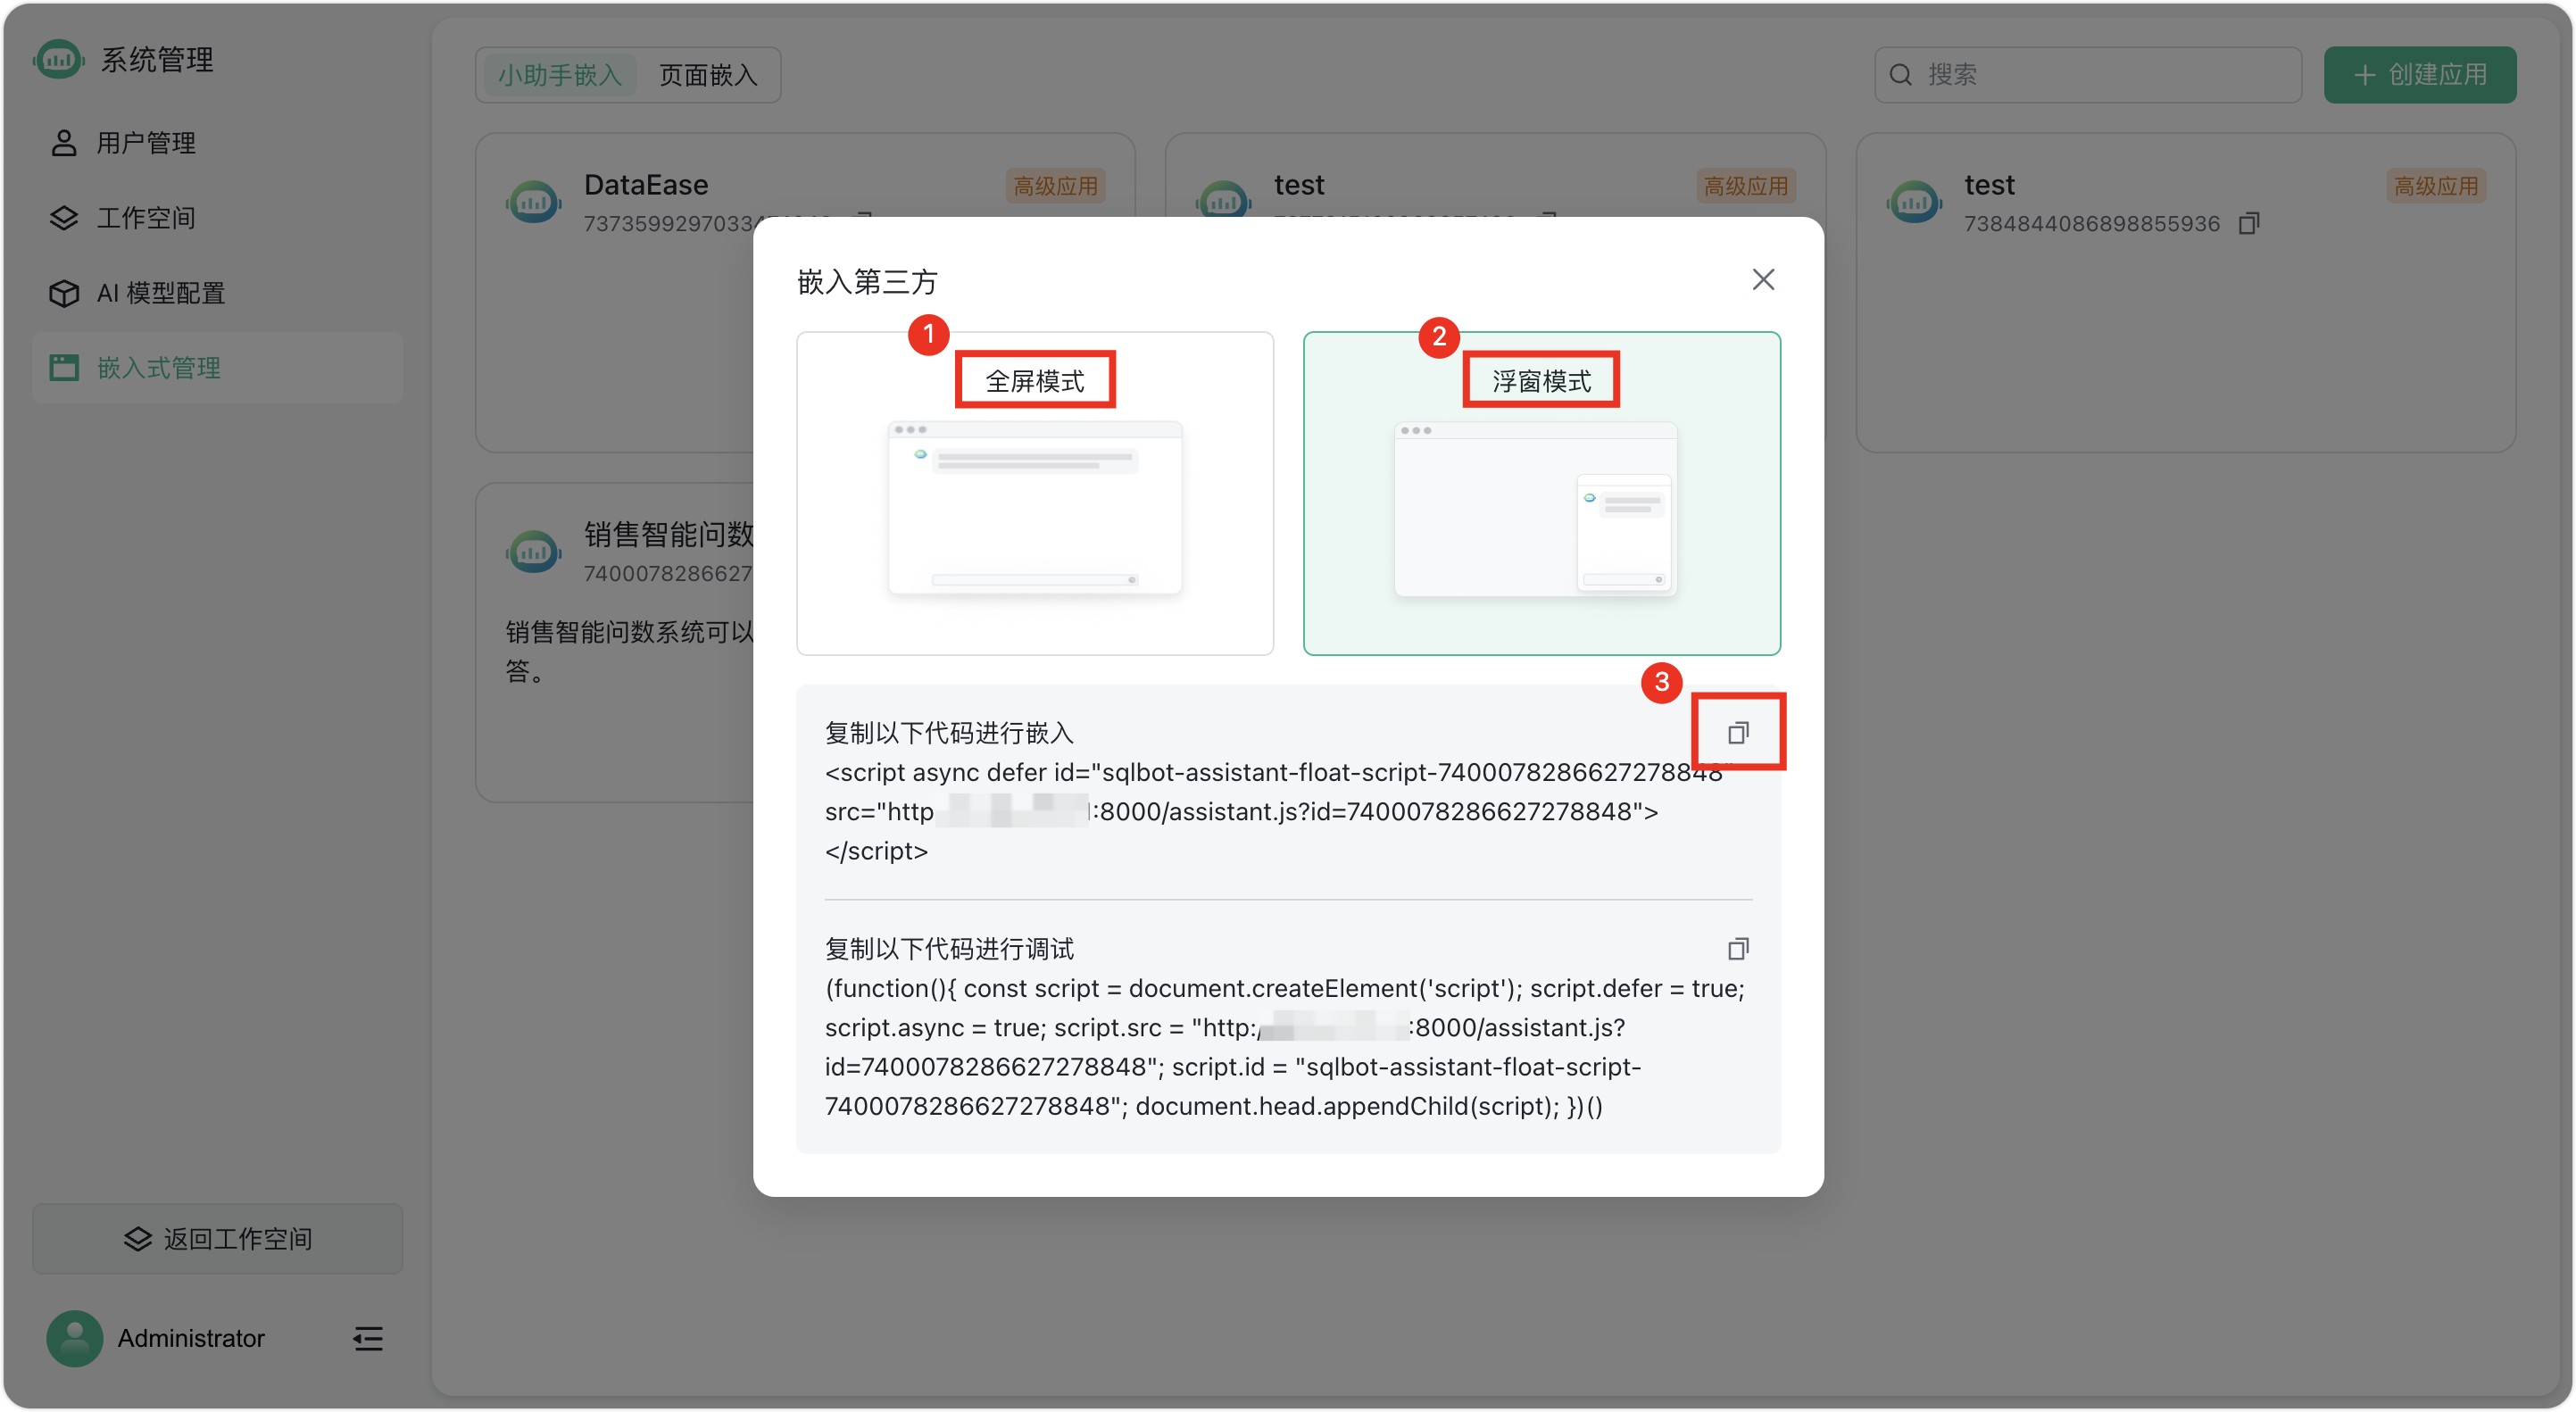Screen dimensions: 2576x1412
Task: Copy the debug code snippet
Action: click(x=1737, y=948)
